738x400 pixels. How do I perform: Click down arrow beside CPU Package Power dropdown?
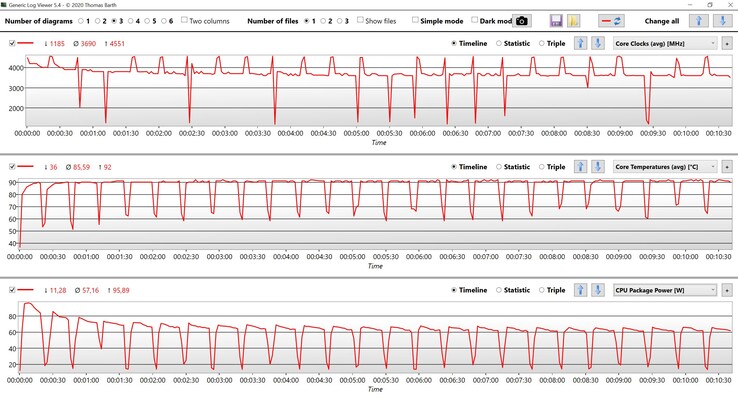point(598,290)
